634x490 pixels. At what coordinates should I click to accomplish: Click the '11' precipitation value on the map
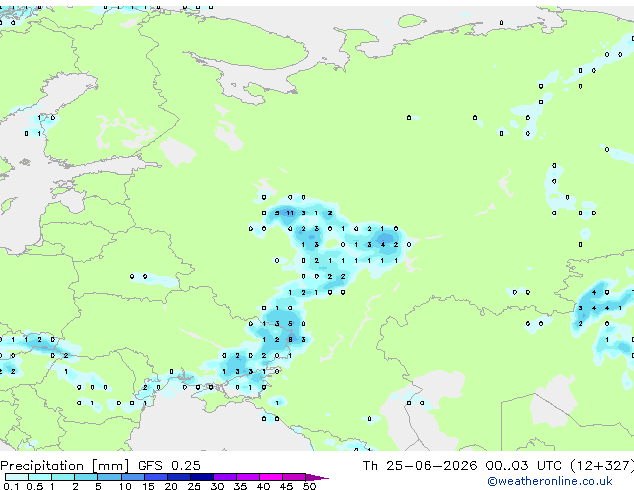click(x=290, y=213)
